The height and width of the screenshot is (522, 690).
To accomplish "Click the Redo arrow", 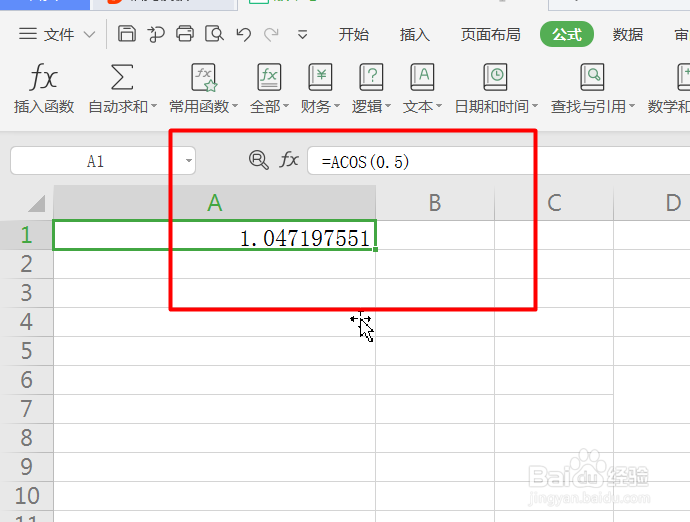I will (x=272, y=34).
